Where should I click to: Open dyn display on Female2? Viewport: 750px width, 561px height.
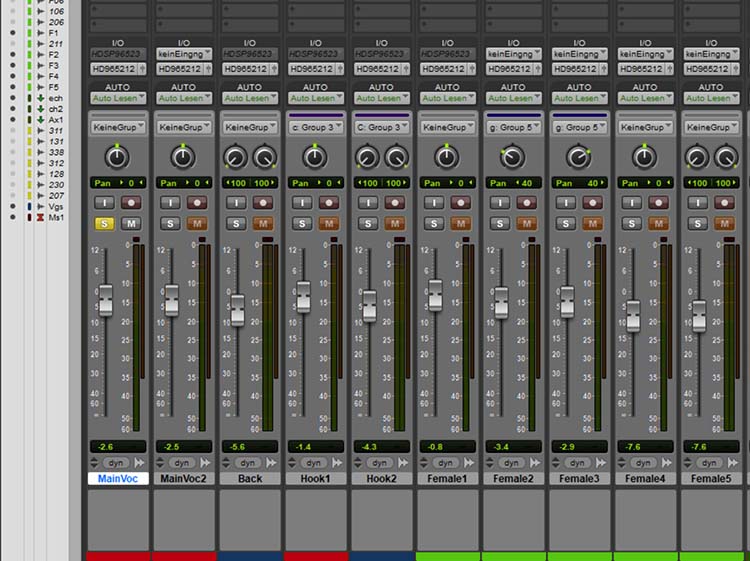[x=511, y=463]
